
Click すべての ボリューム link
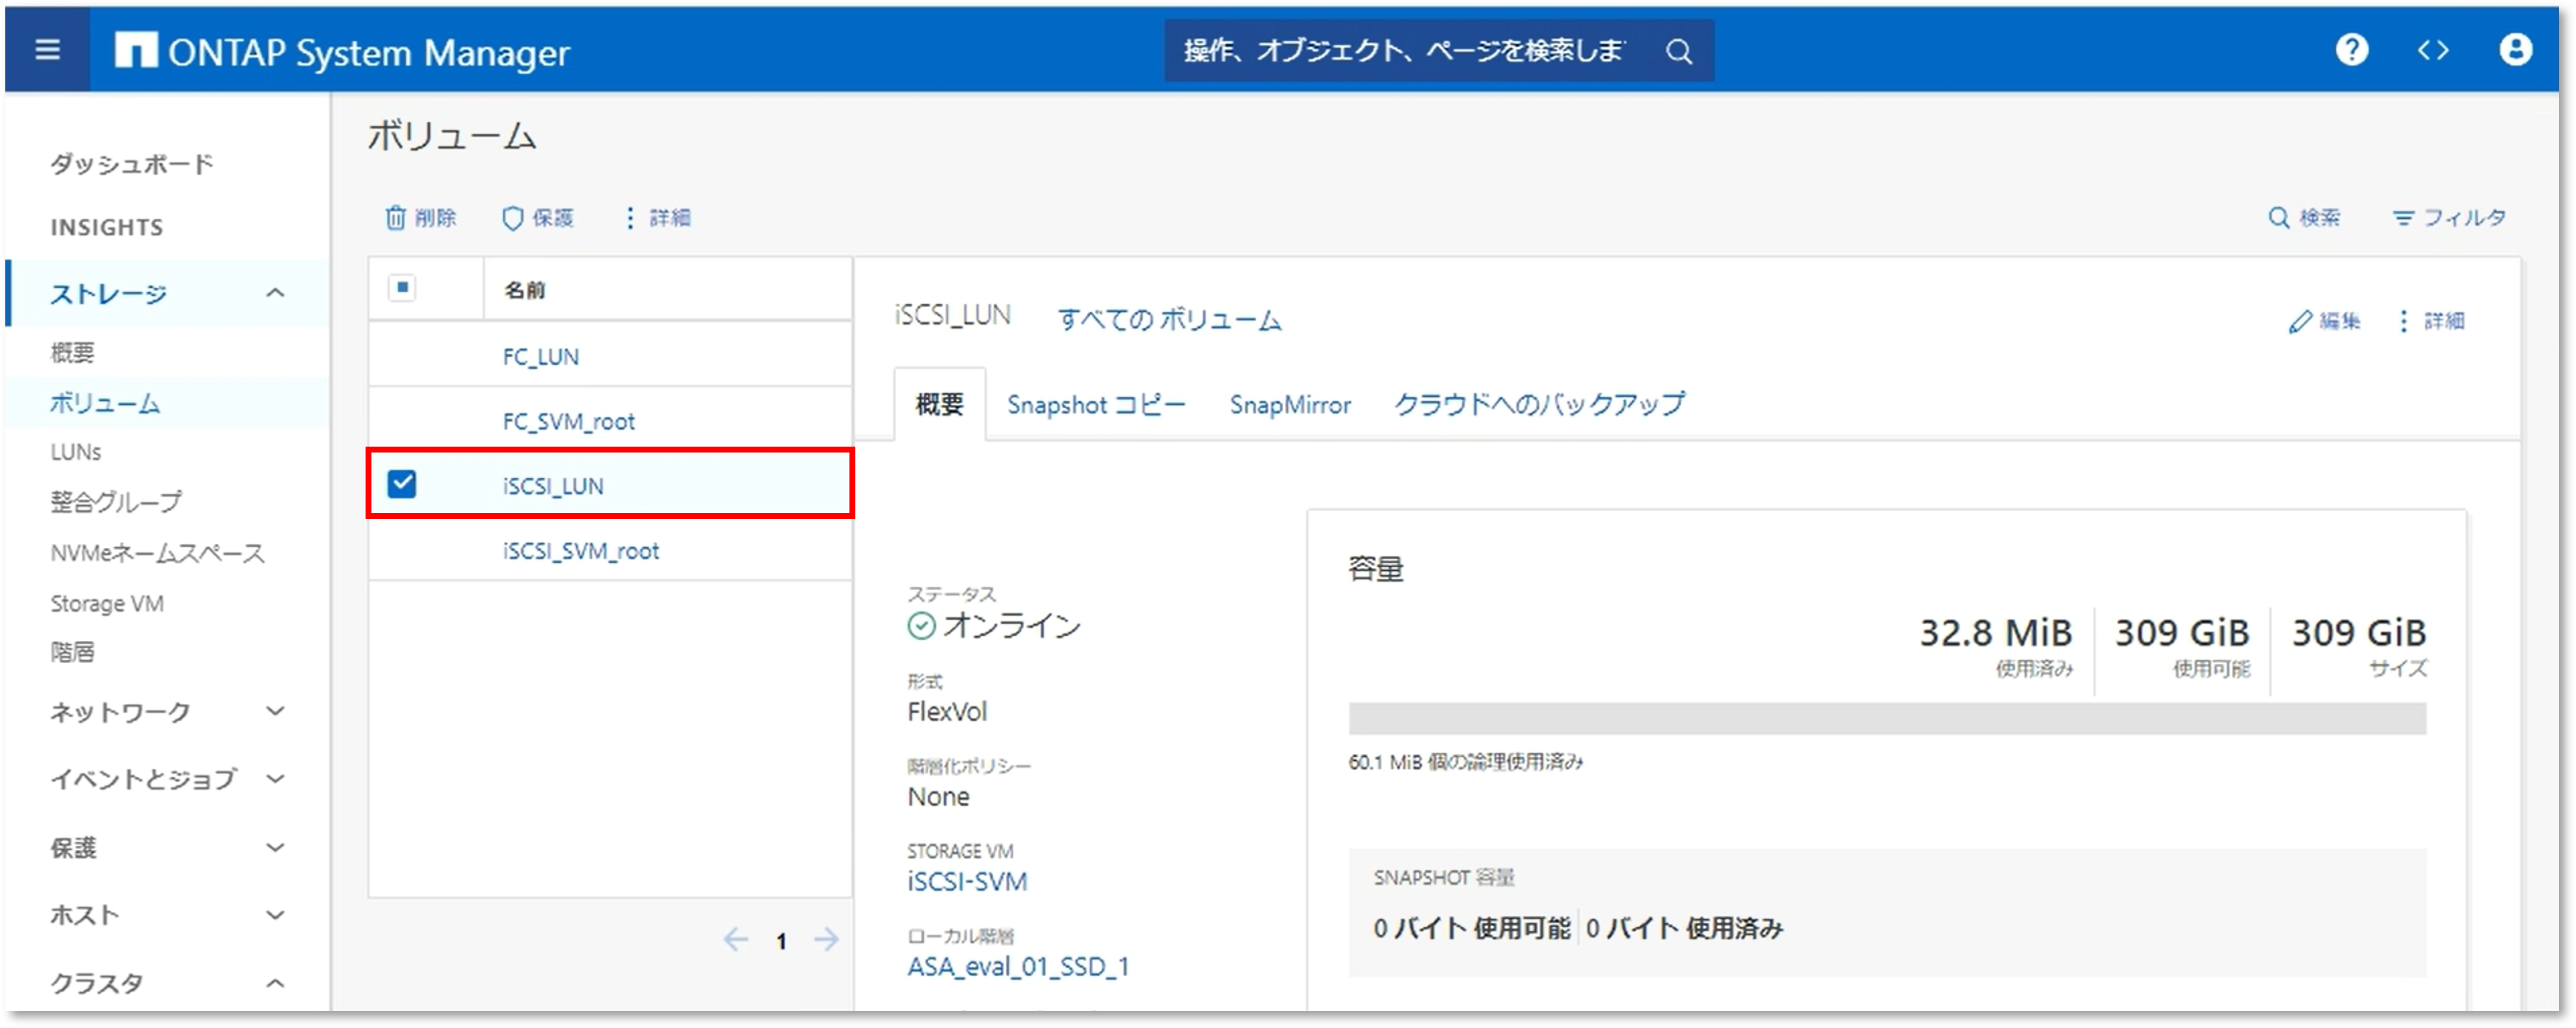(1170, 320)
